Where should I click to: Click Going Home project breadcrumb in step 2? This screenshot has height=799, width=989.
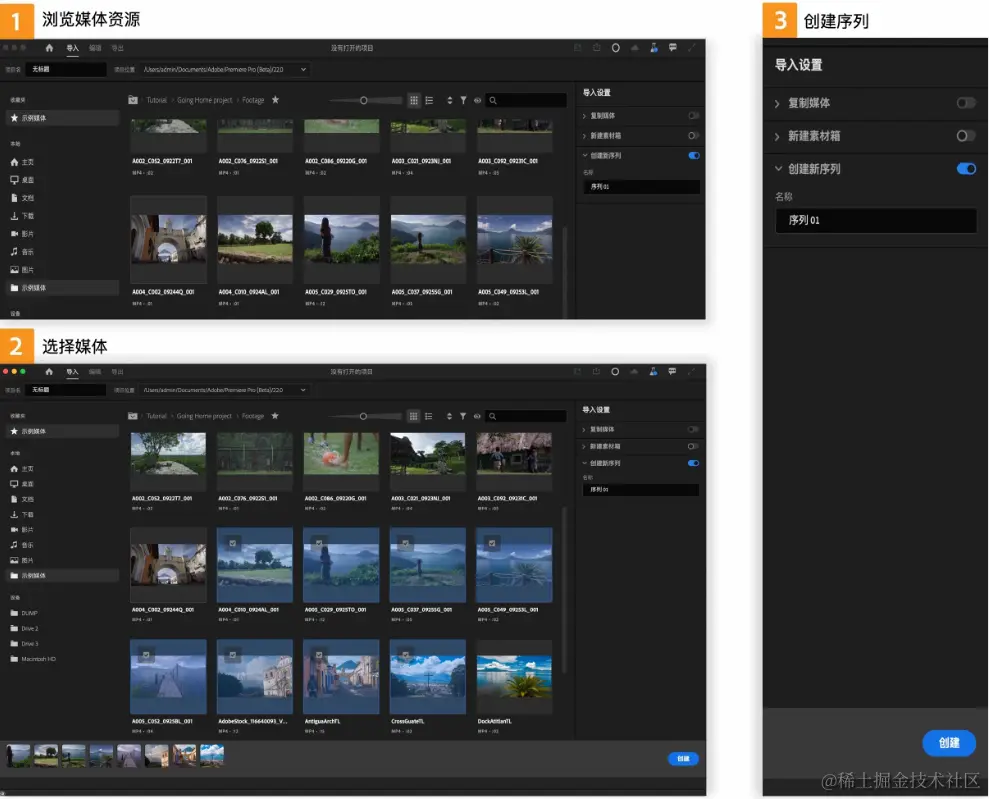click(204, 416)
